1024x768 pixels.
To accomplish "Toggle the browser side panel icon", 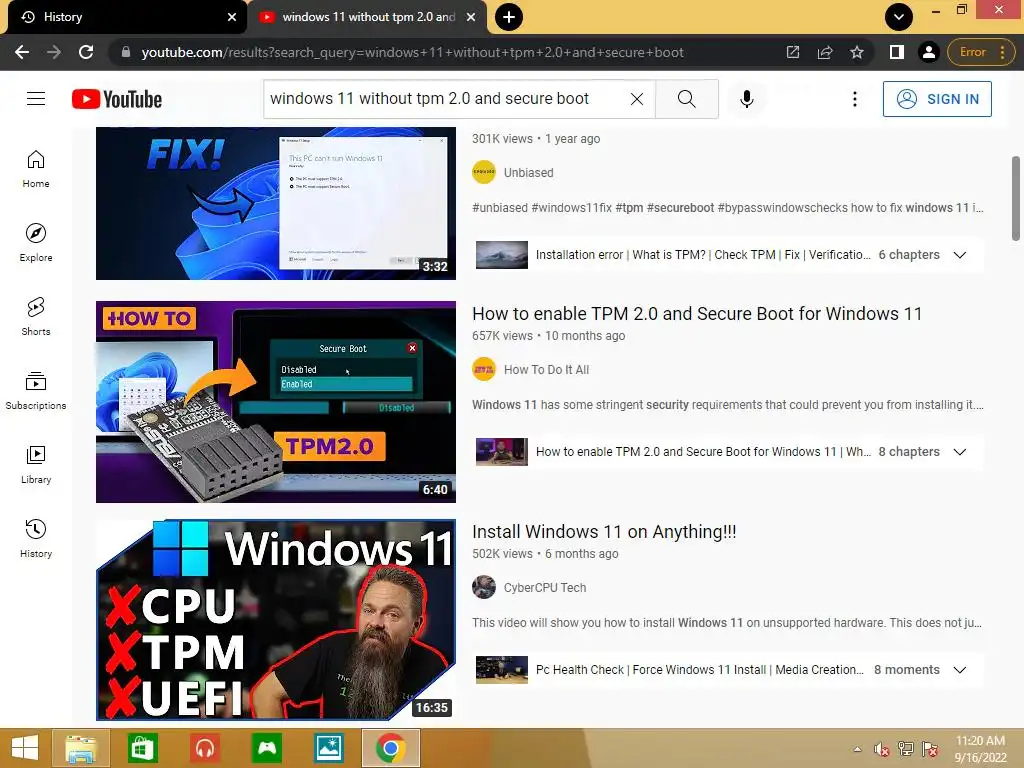I will tap(897, 52).
